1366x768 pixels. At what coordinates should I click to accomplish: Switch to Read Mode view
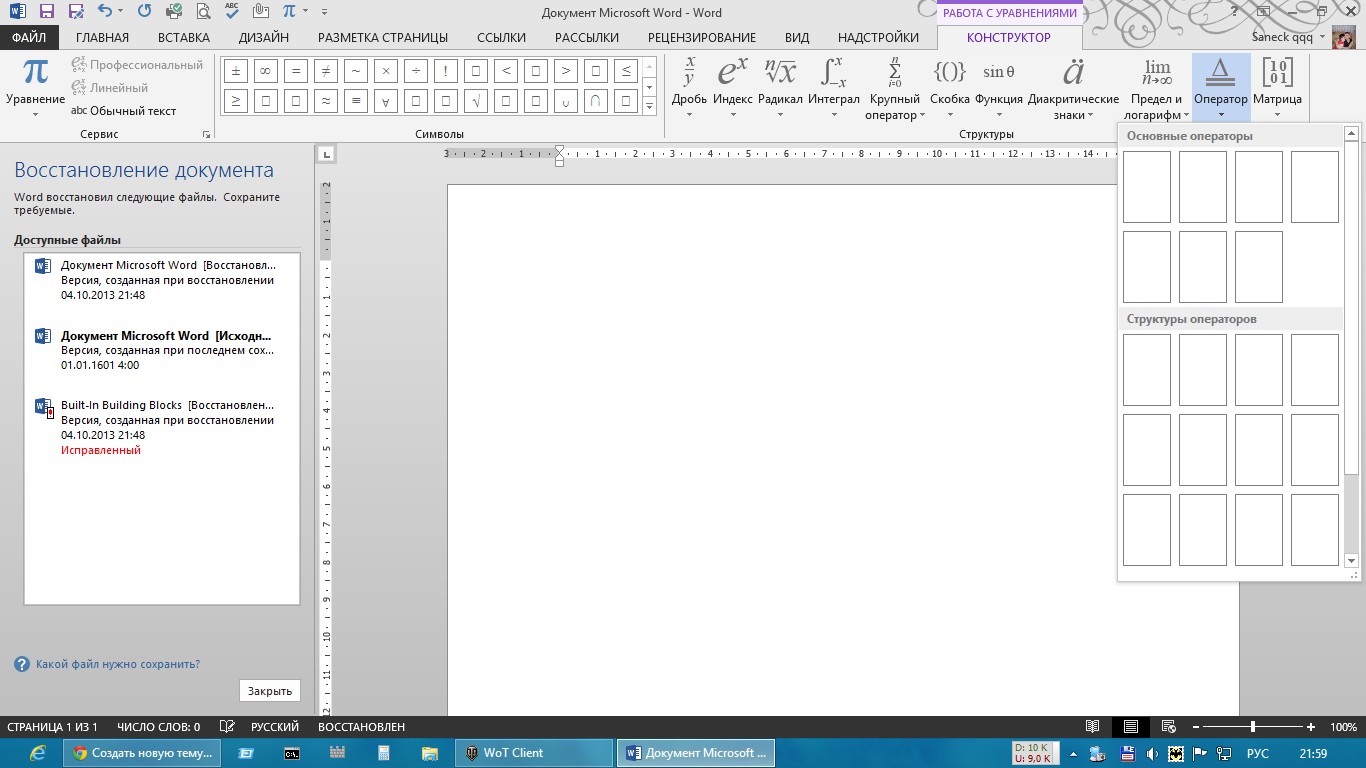[x=1093, y=727]
